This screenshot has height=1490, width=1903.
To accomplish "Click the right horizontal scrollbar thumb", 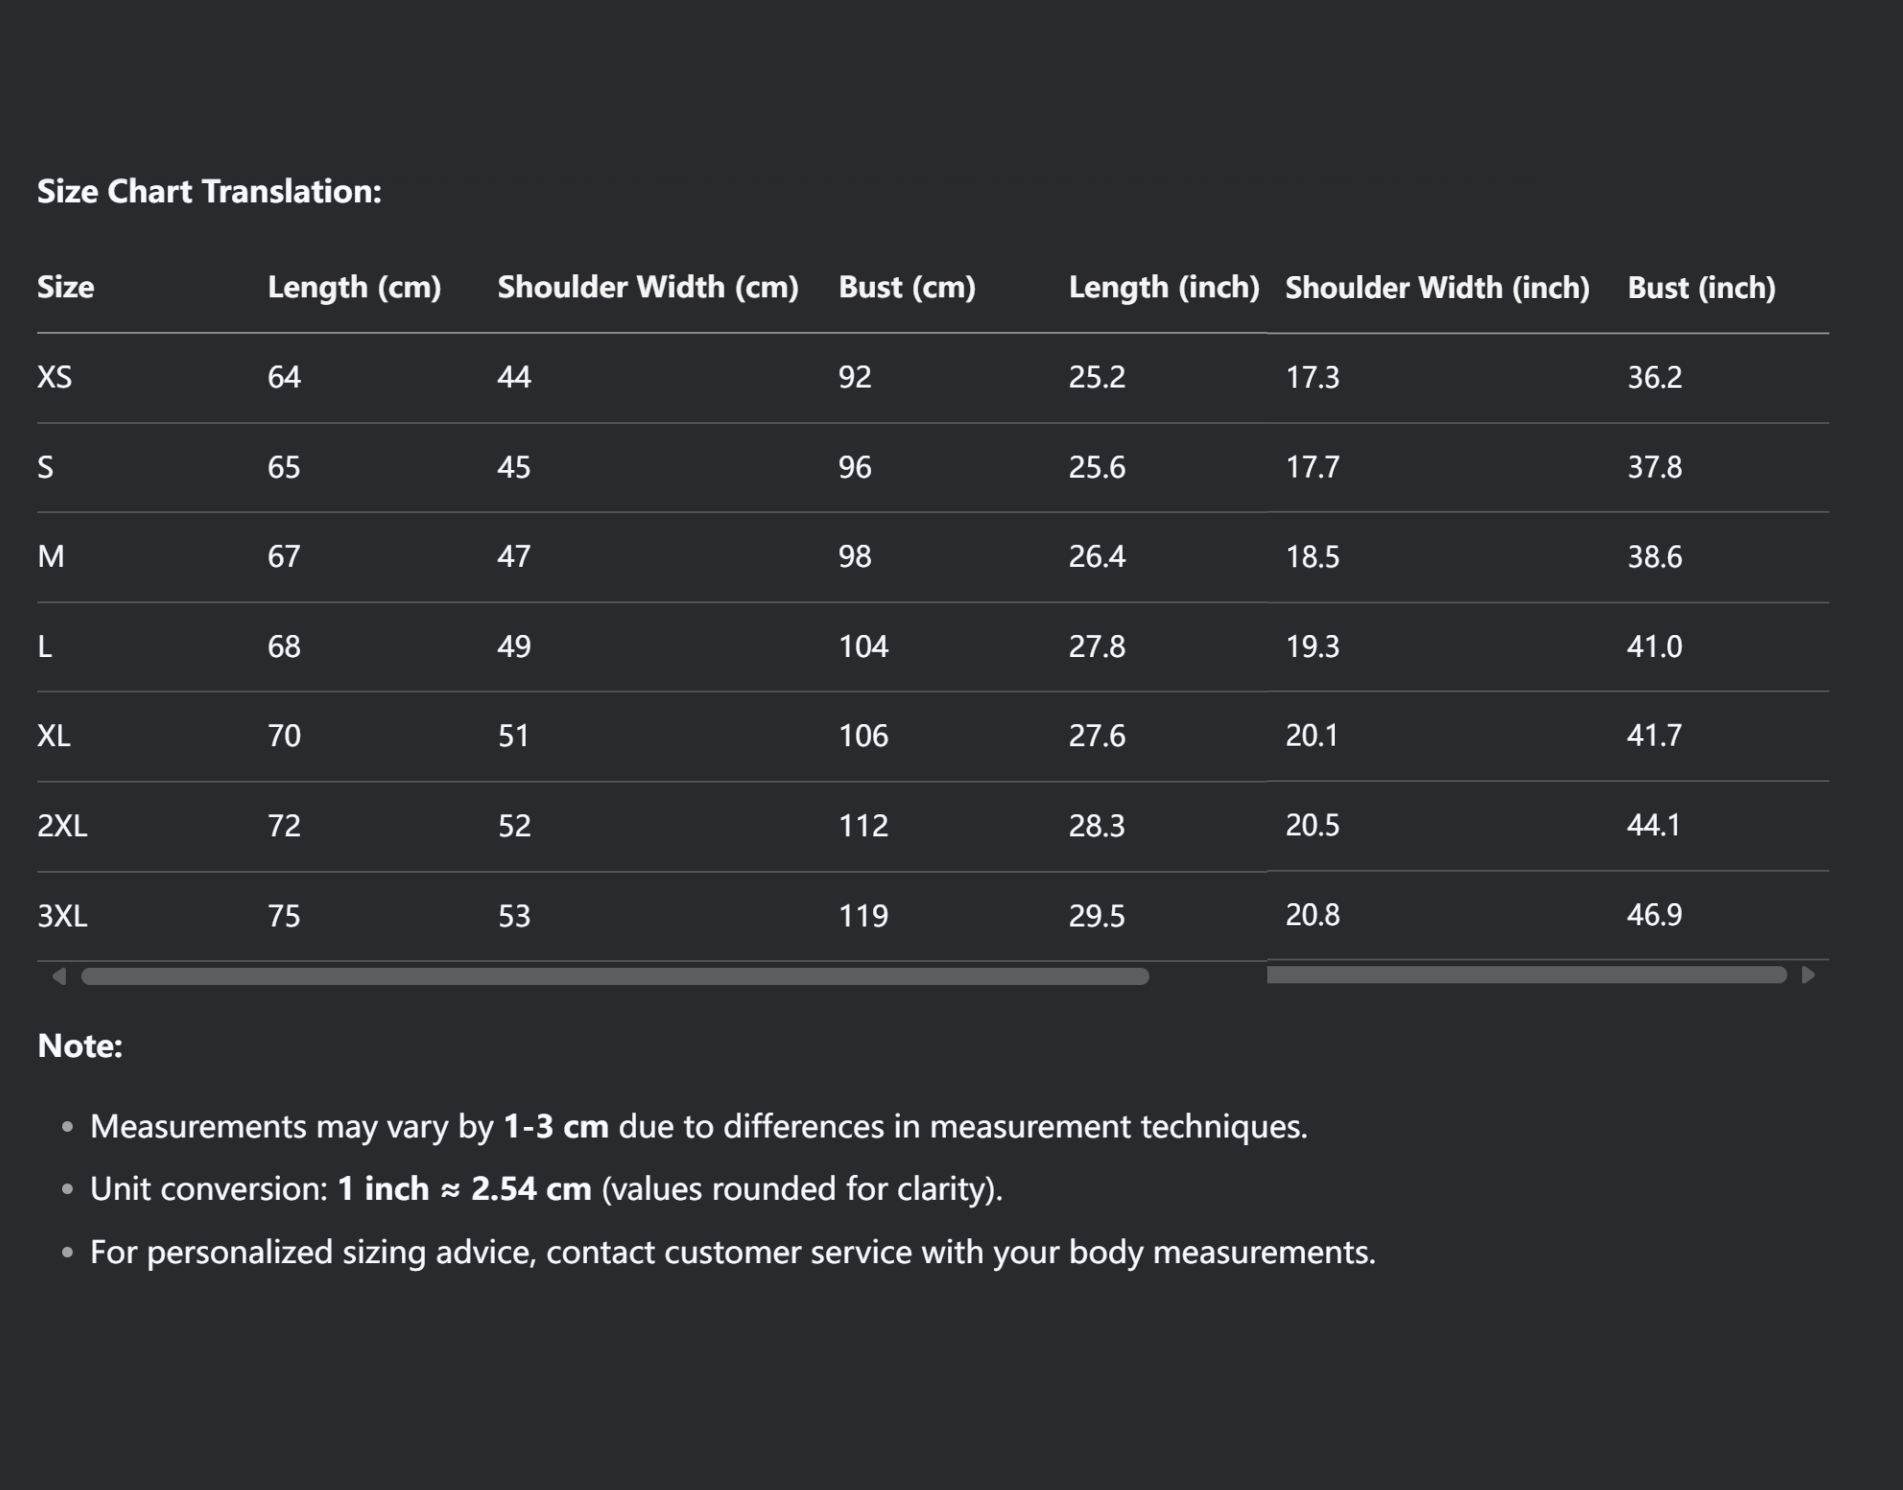I will pyautogui.click(x=1526, y=975).
